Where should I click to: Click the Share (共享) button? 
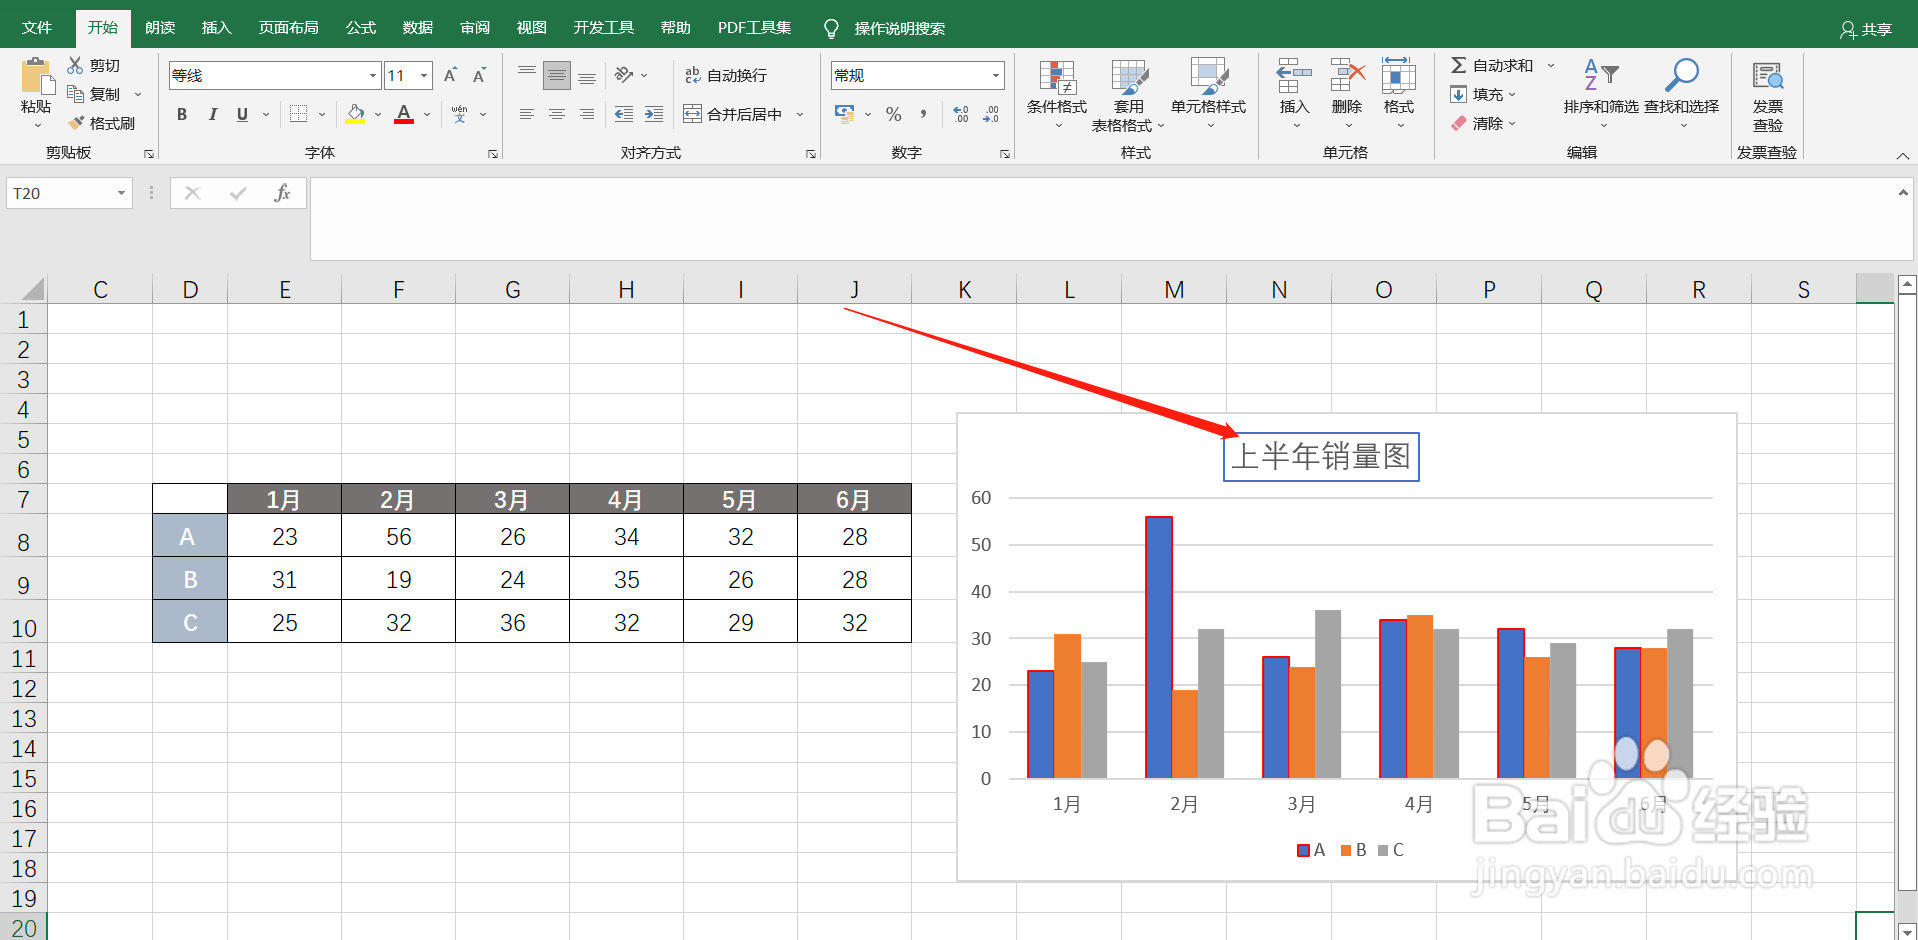[1866, 29]
